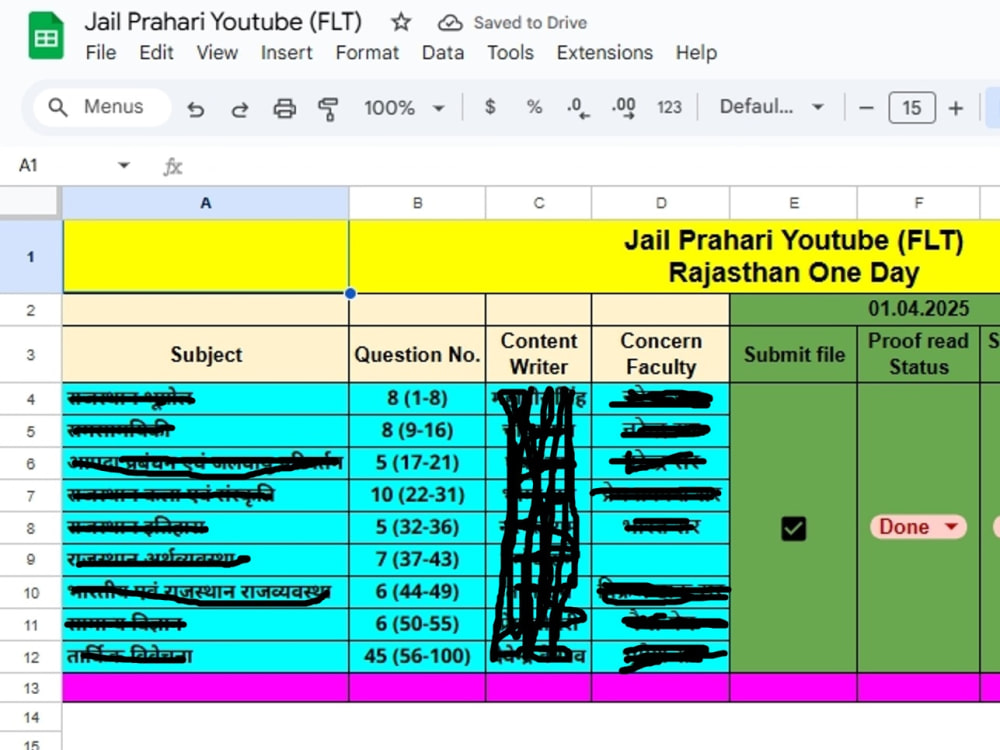Decrease the font size

pos(866,108)
